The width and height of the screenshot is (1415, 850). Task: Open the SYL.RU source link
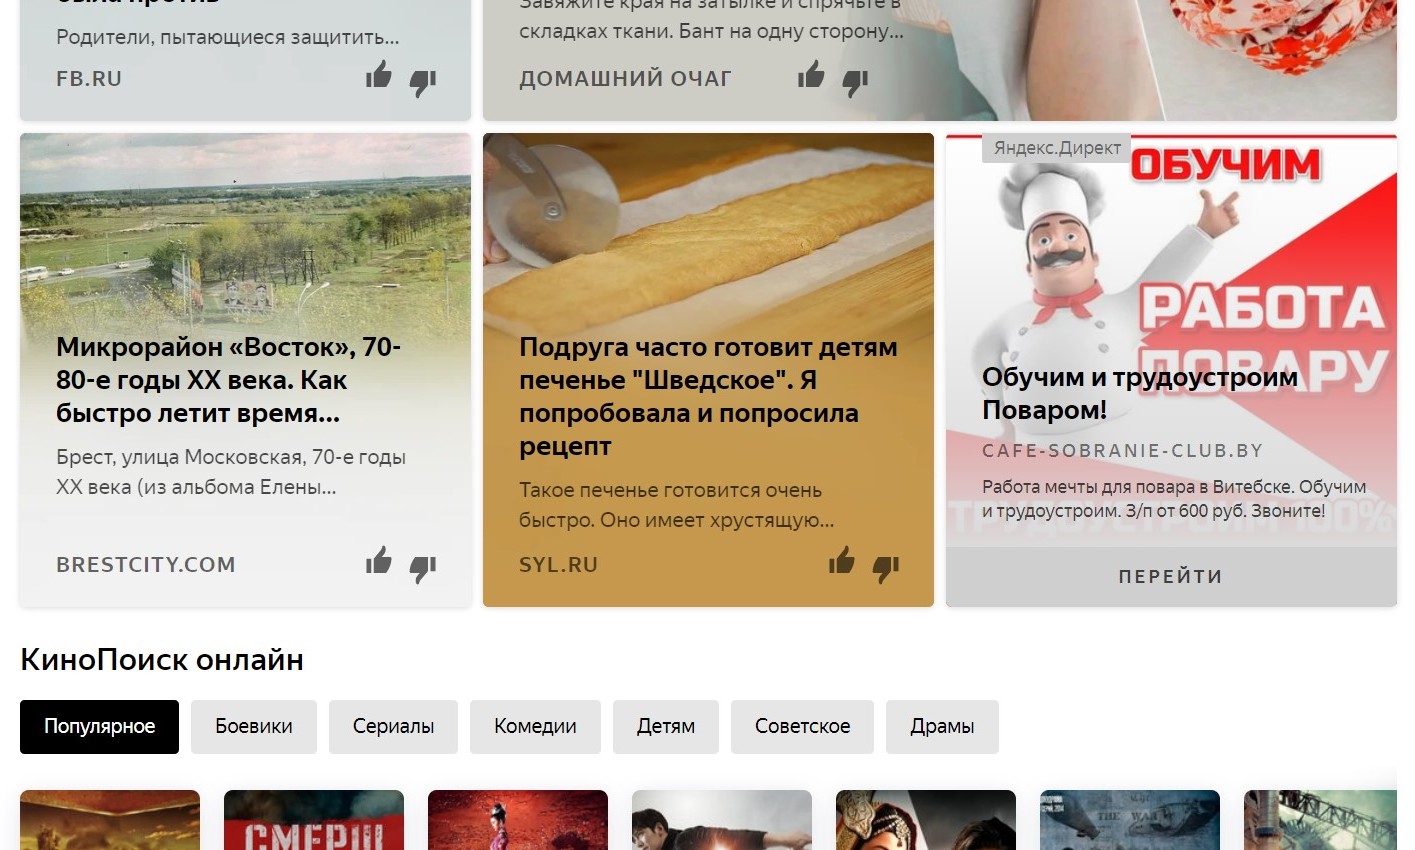point(558,564)
